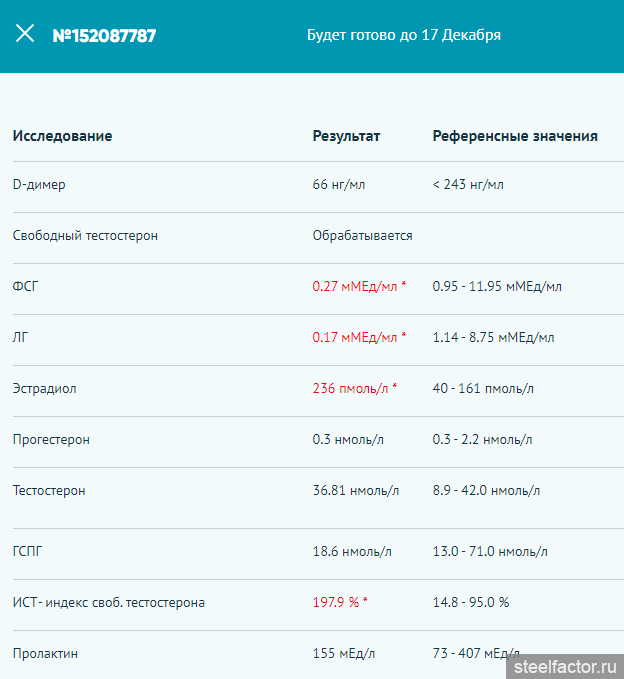Click the Исследование column header
Image resolution: width=624 pixels, height=679 pixels.
tap(62, 136)
